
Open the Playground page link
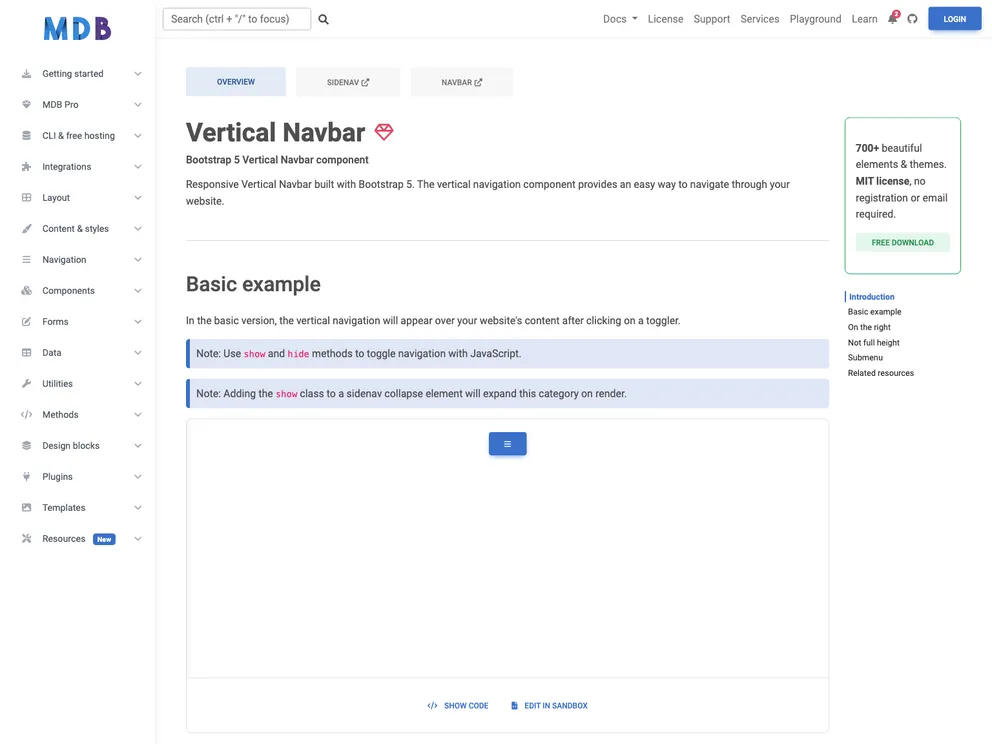(x=815, y=18)
